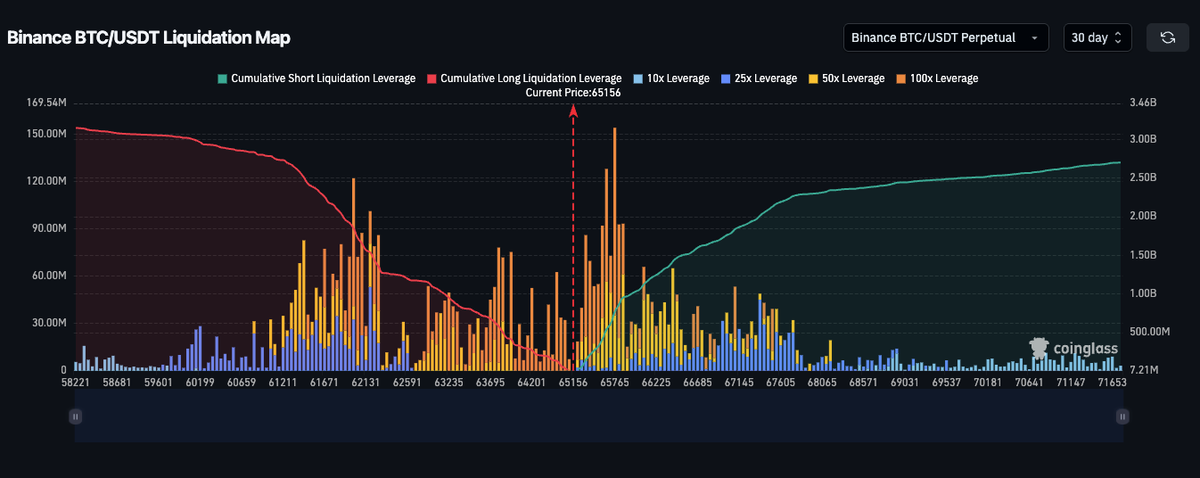Click the left handle of zoom slider

pyautogui.click(x=75, y=416)
